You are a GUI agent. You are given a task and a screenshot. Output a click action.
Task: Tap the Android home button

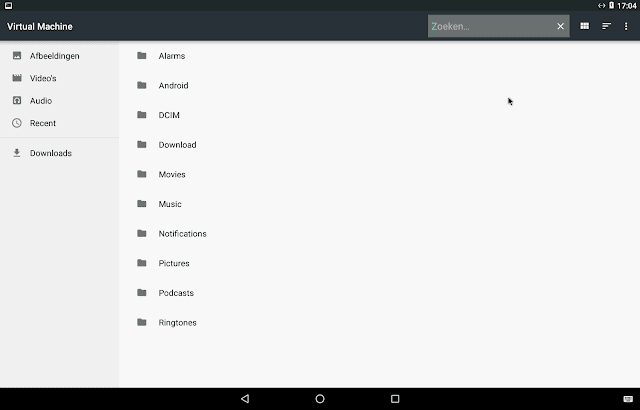click(320, 399)
